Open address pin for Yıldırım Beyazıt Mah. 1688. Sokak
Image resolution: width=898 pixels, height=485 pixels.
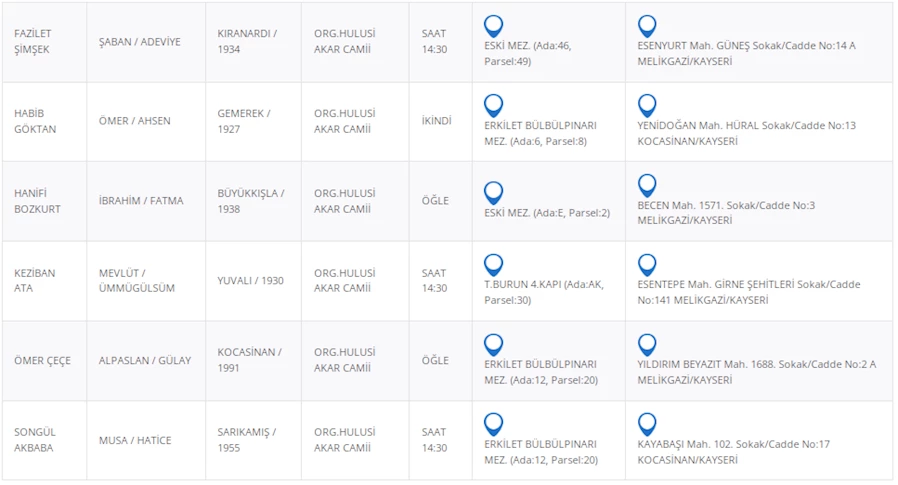pos(647,344)
